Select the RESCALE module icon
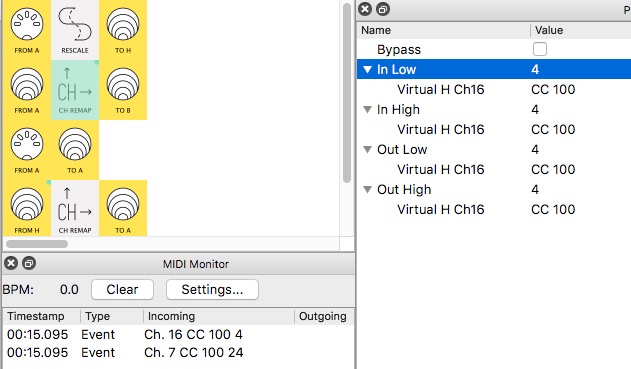Viewport: 631px width, 369px height. 75,30
